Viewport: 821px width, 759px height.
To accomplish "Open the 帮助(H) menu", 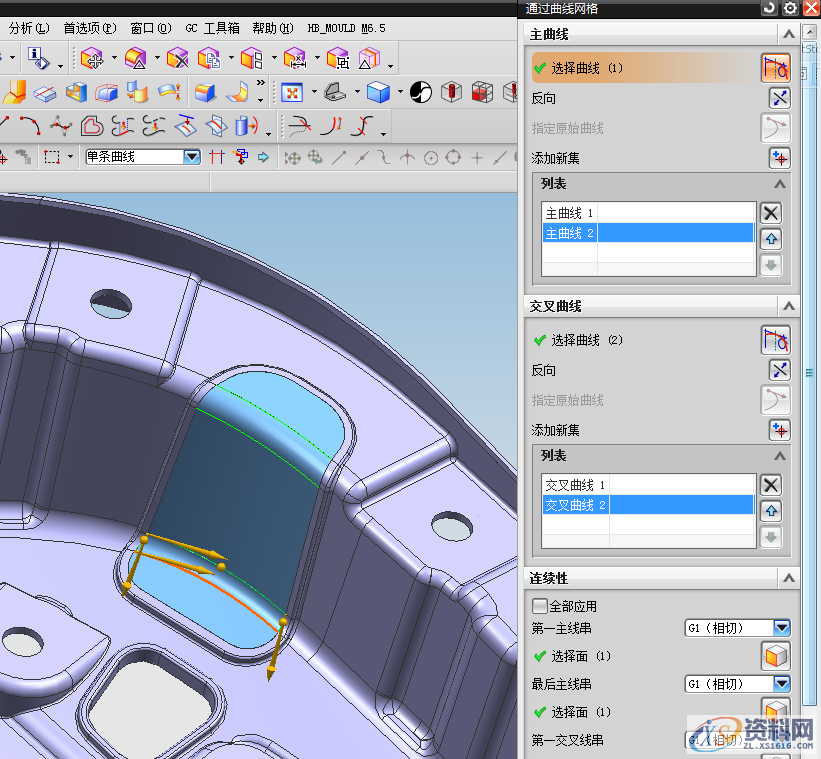I will point(272,28).
